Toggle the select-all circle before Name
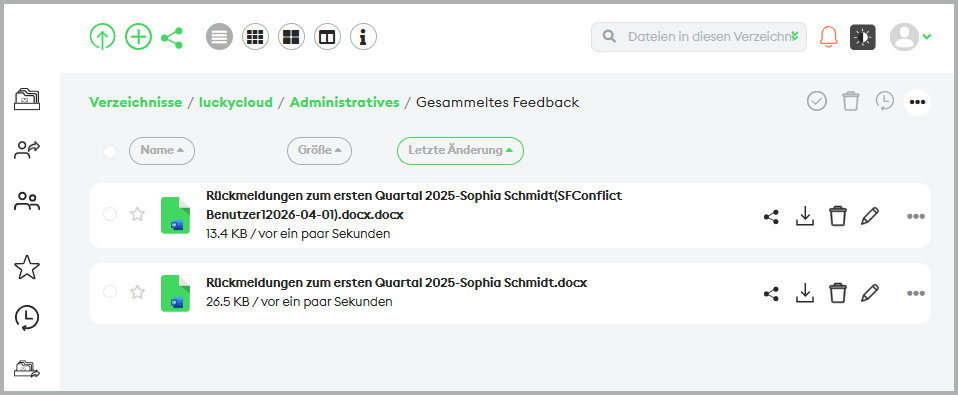This screenshot has height=395, width=958. point(110,151)
